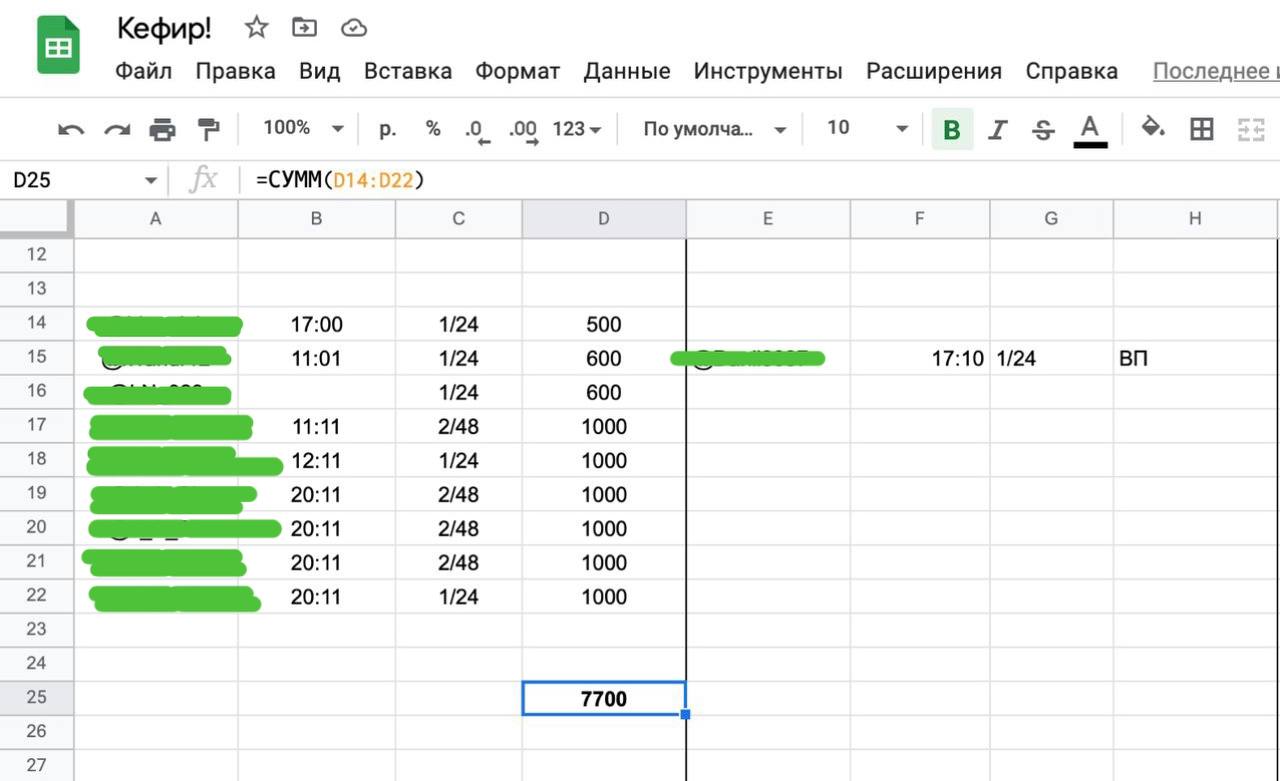Decrease decimal places
Image resolution: width=1280 pixels, height=781 pixels.
point(476,130)
